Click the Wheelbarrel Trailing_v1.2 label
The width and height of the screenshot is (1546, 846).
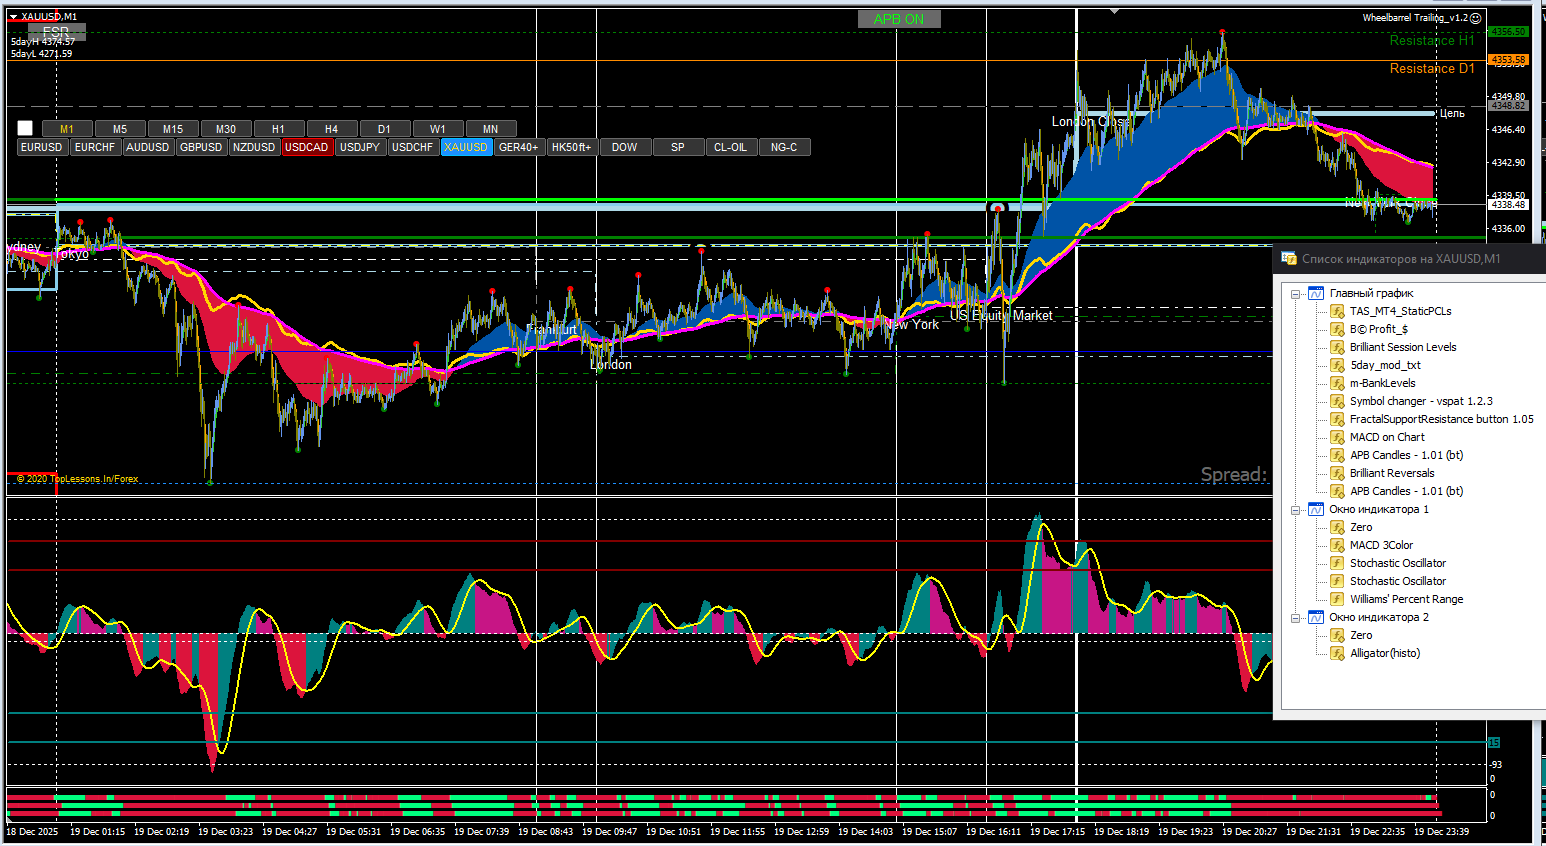click(1415, 17)
